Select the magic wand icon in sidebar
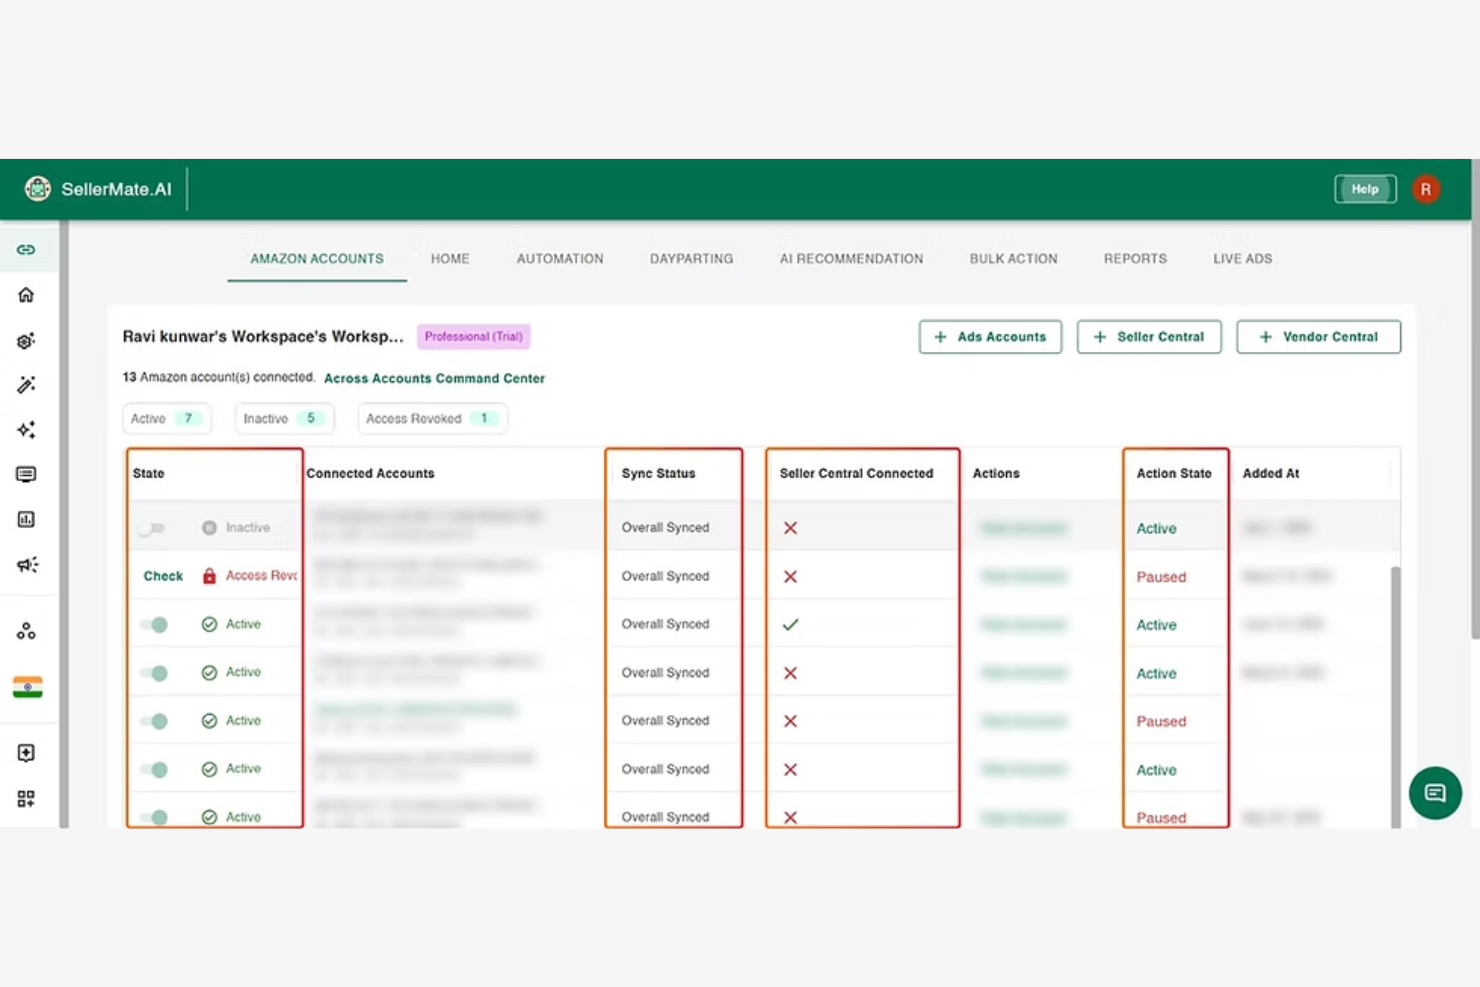The width and height of the screenshot is (1480, 987). [x=26, y=384]
